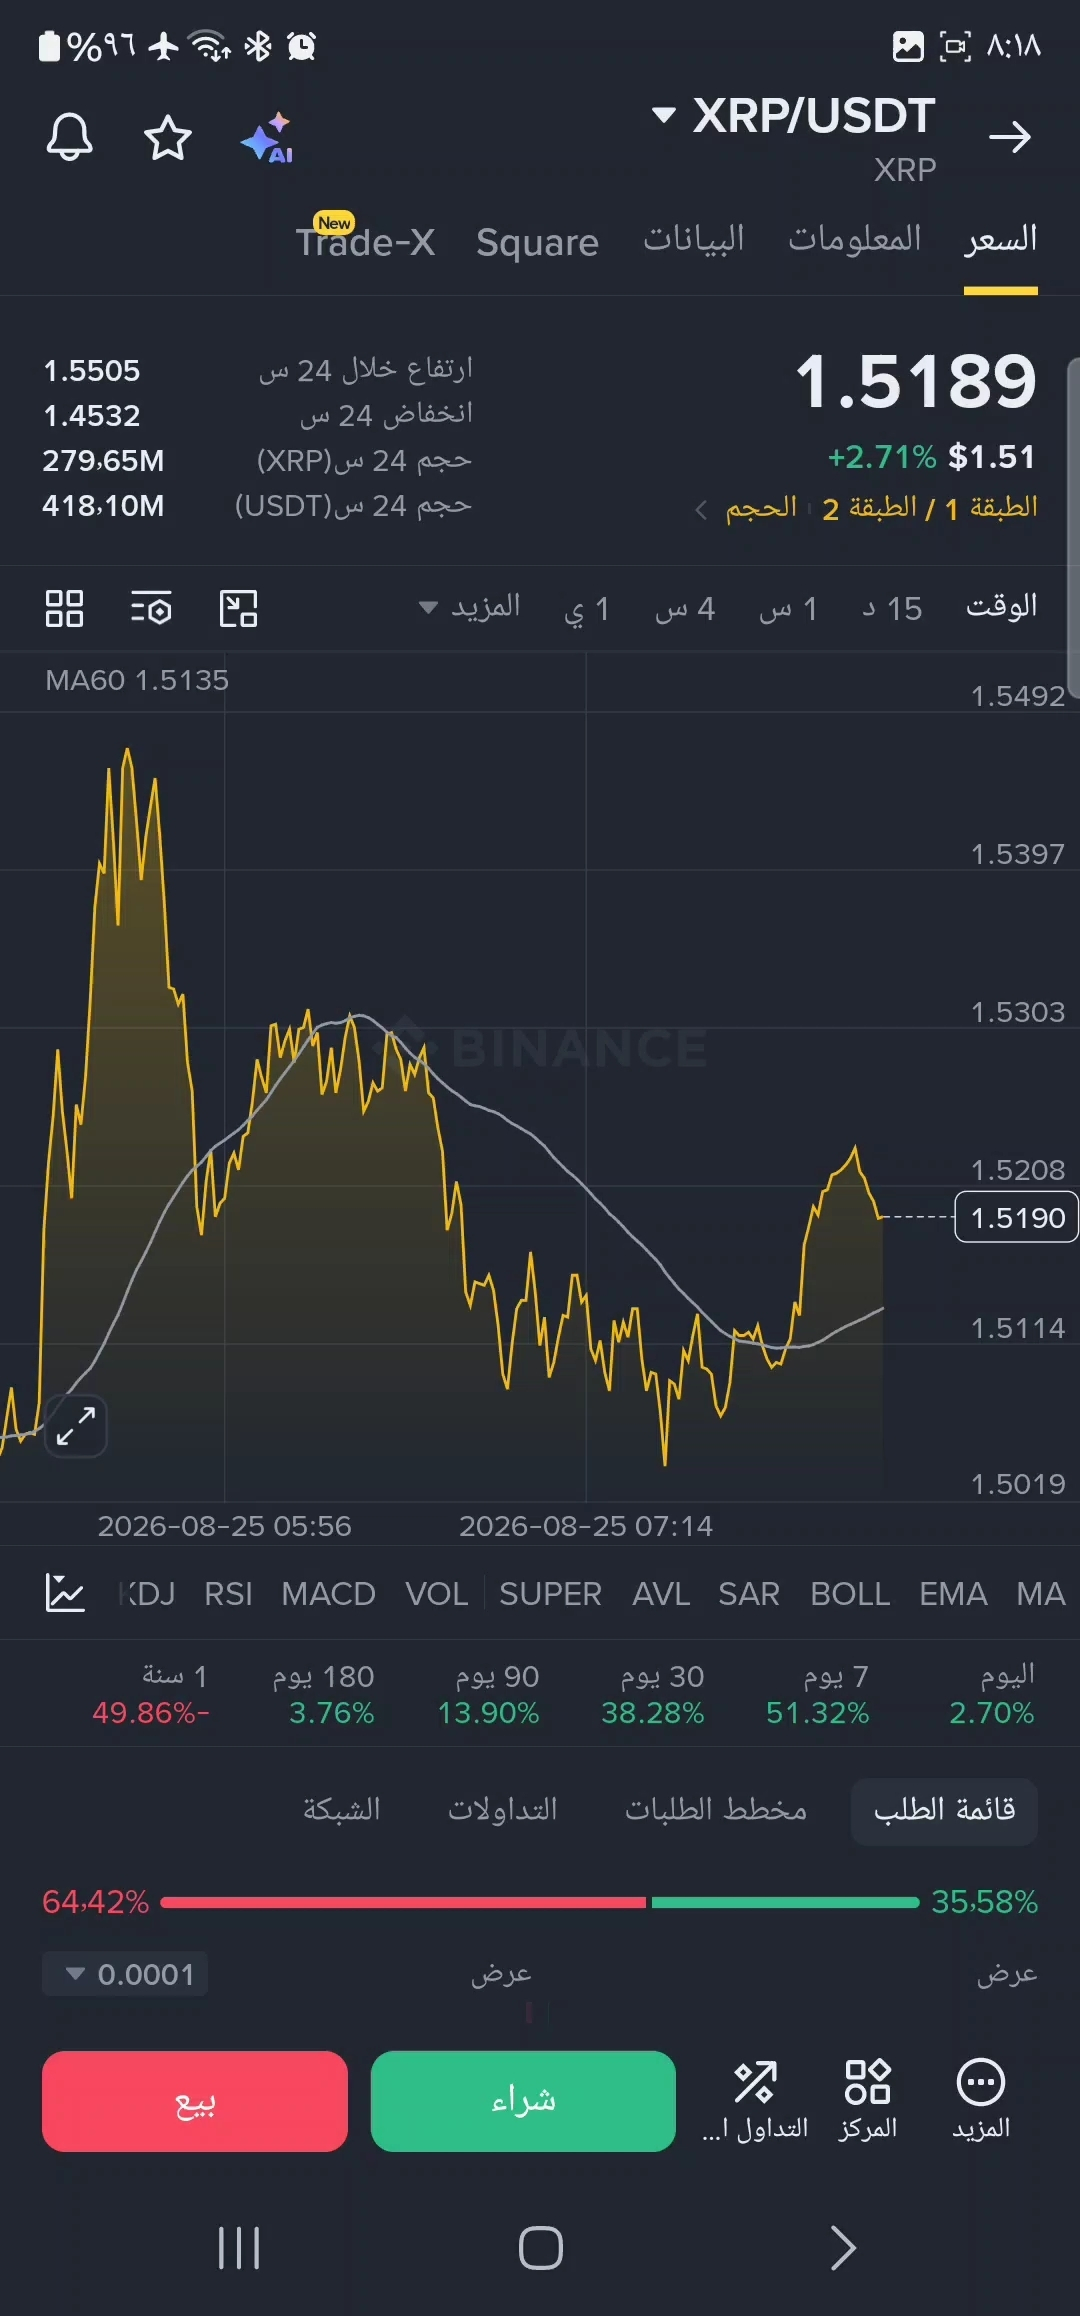Tap the Android back navigation chevron

coord(843,2248)
